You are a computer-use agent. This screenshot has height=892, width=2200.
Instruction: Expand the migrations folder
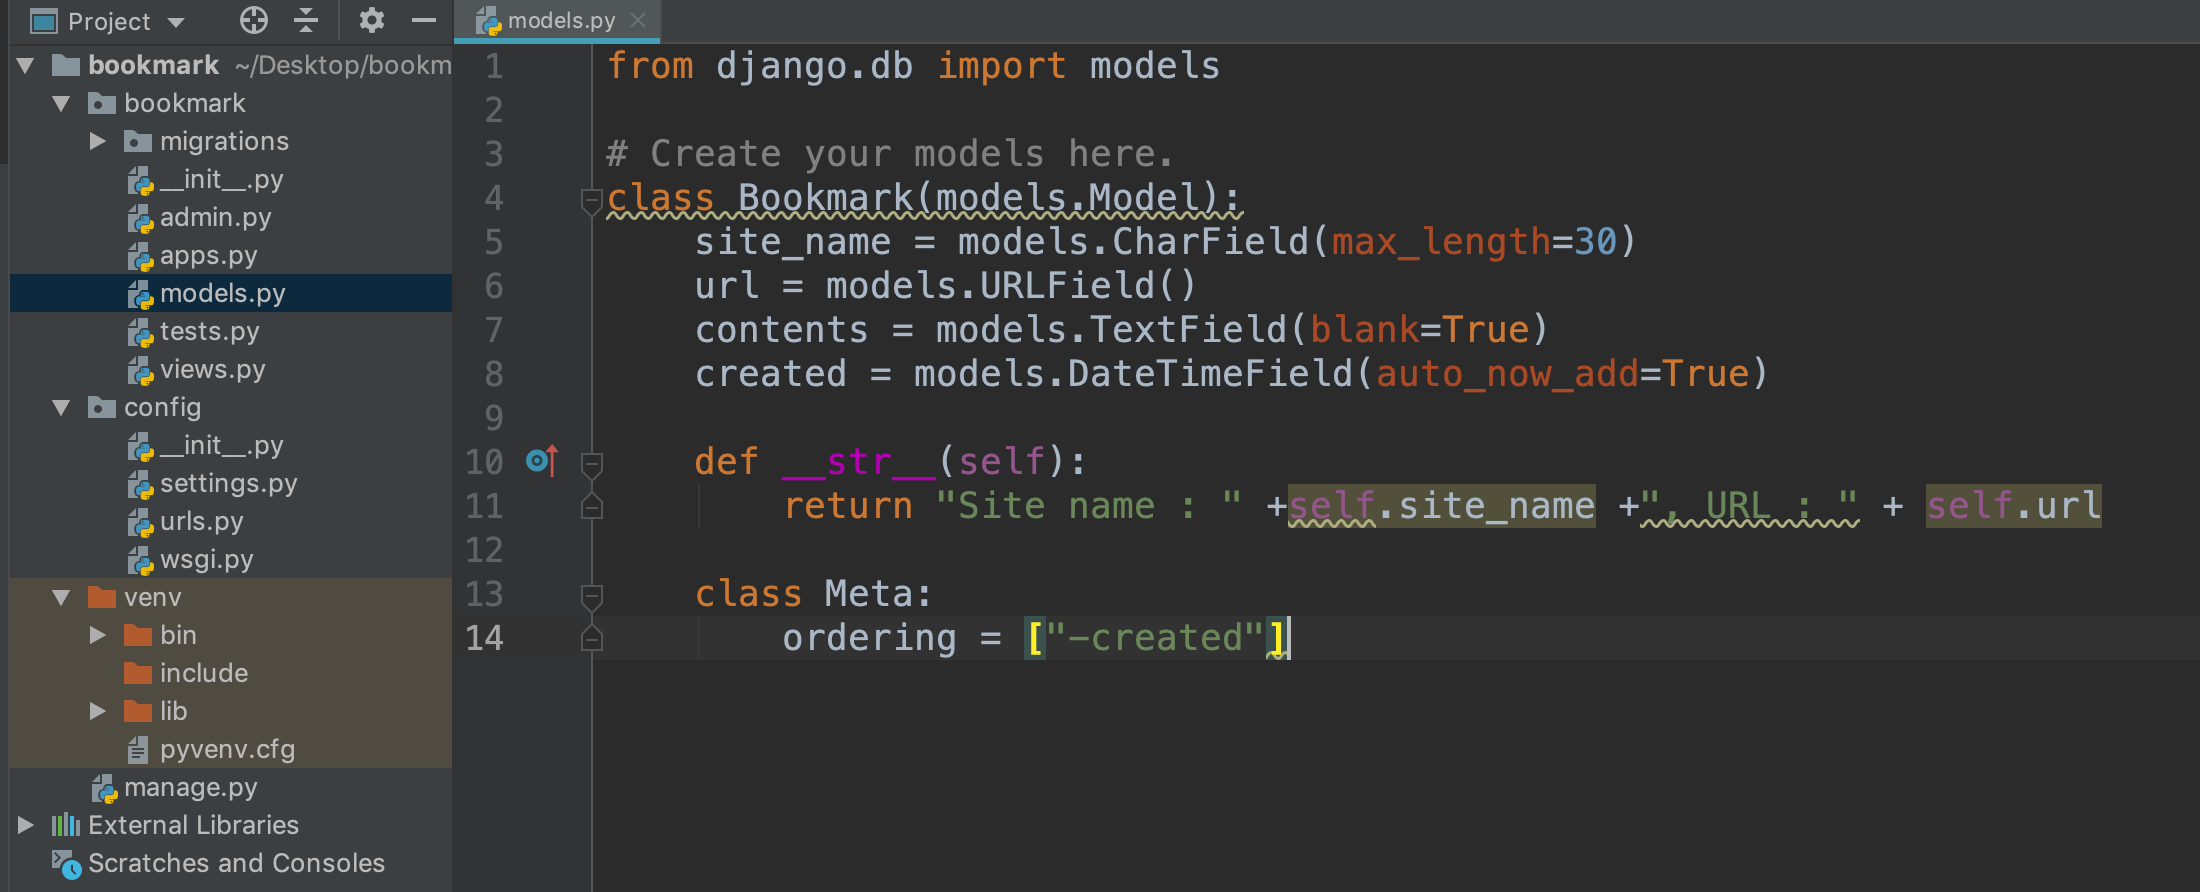[x=98, y=141]
